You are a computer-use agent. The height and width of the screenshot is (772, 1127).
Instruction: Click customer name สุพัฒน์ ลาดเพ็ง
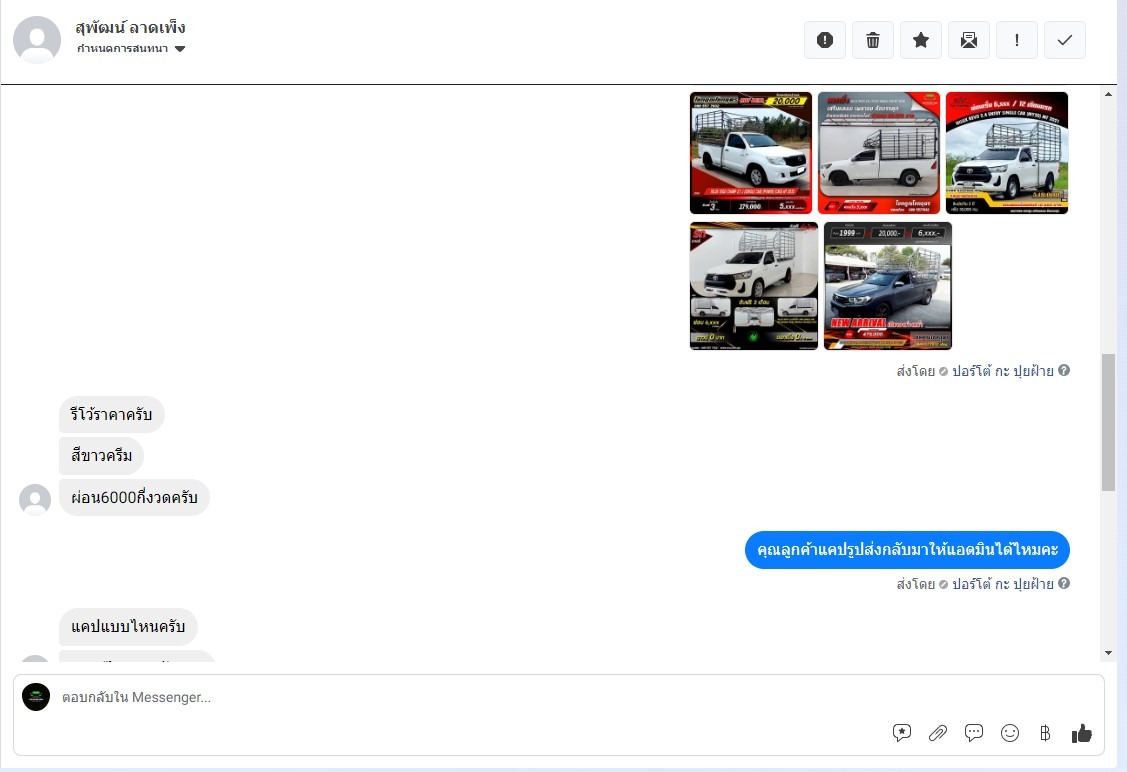tap(130, 27)
